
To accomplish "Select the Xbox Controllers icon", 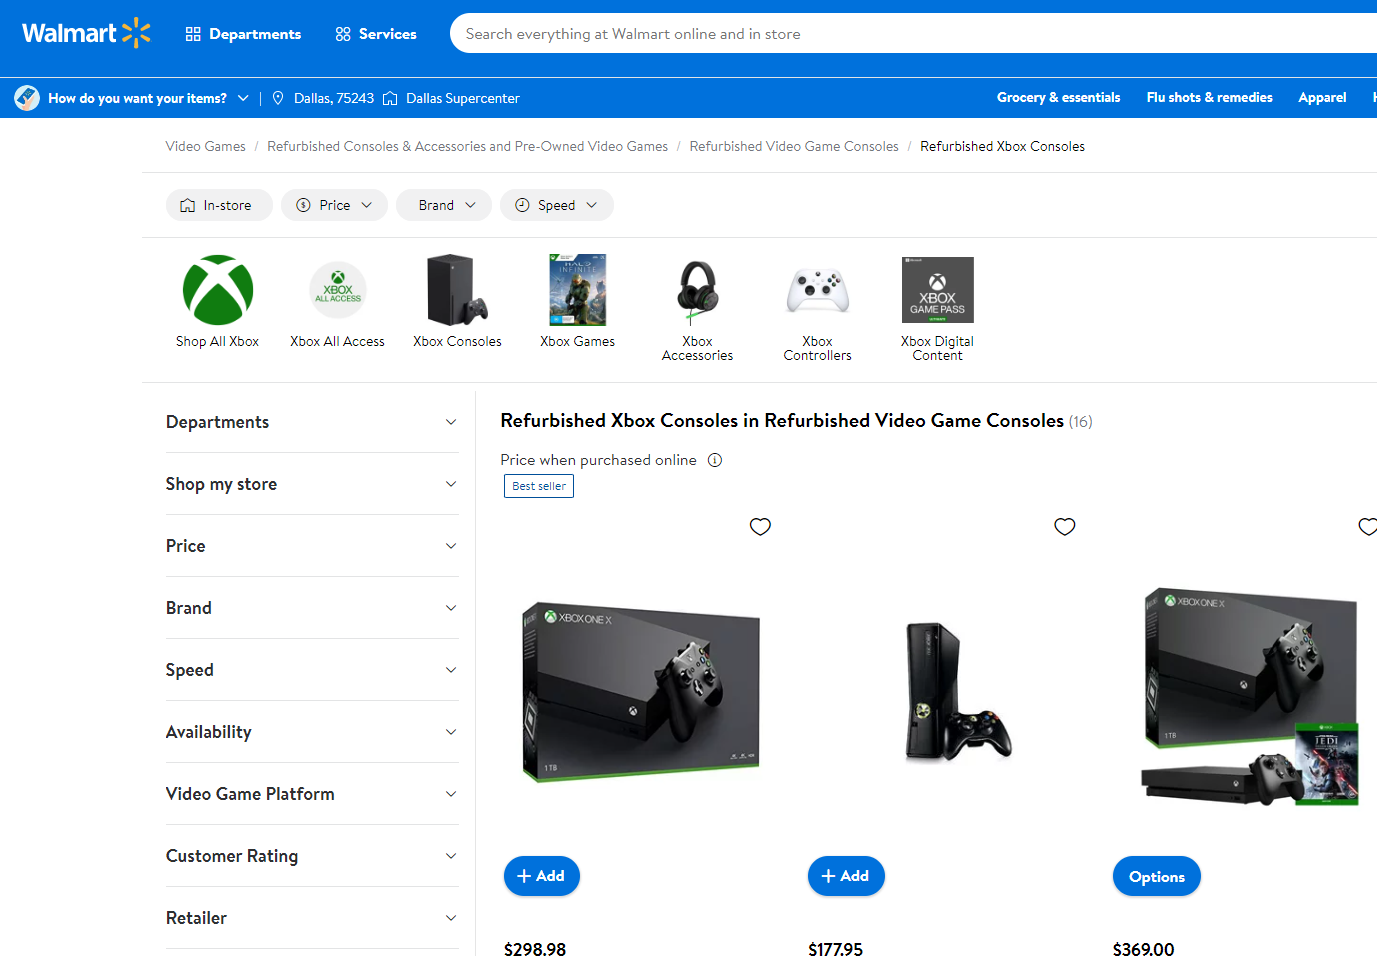I will pyautogui.click(x=817, y=290).
